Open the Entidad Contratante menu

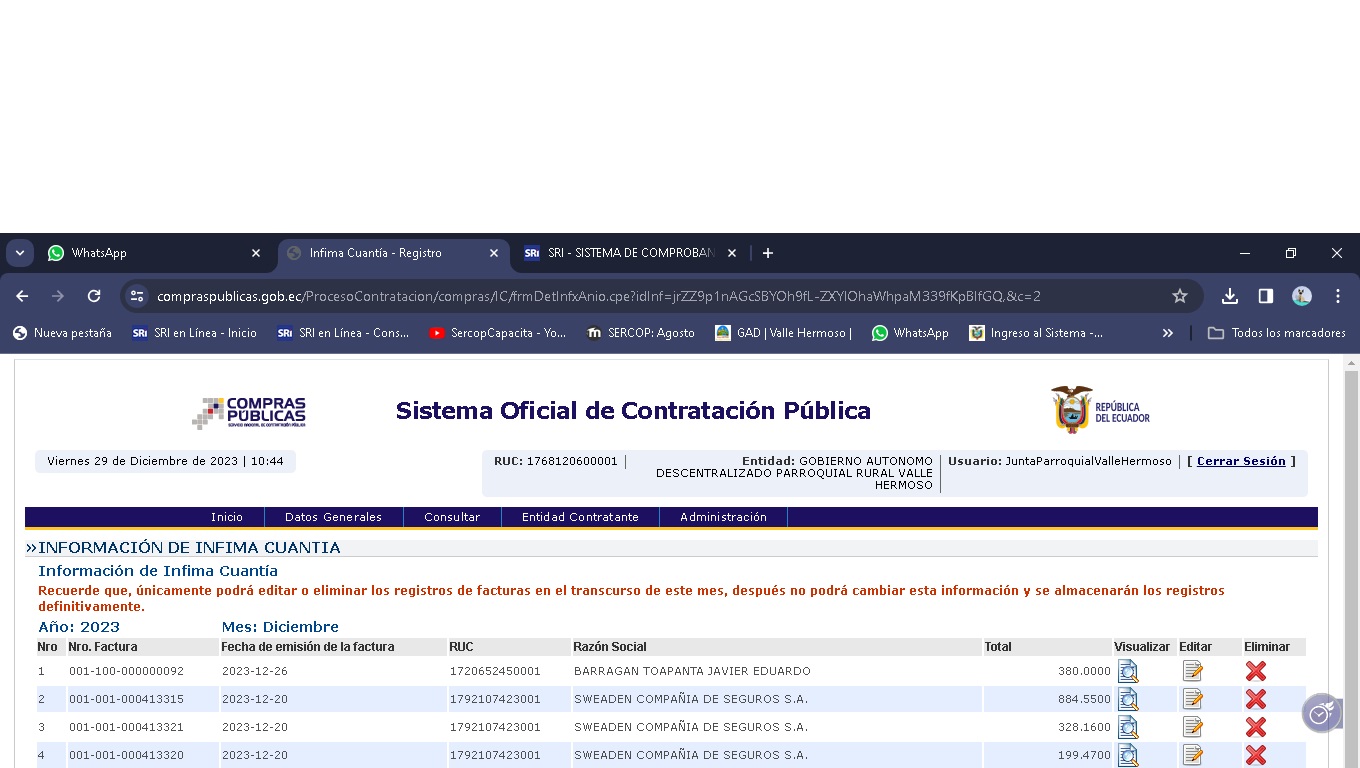pyautogui.click(x=580, y=517)
